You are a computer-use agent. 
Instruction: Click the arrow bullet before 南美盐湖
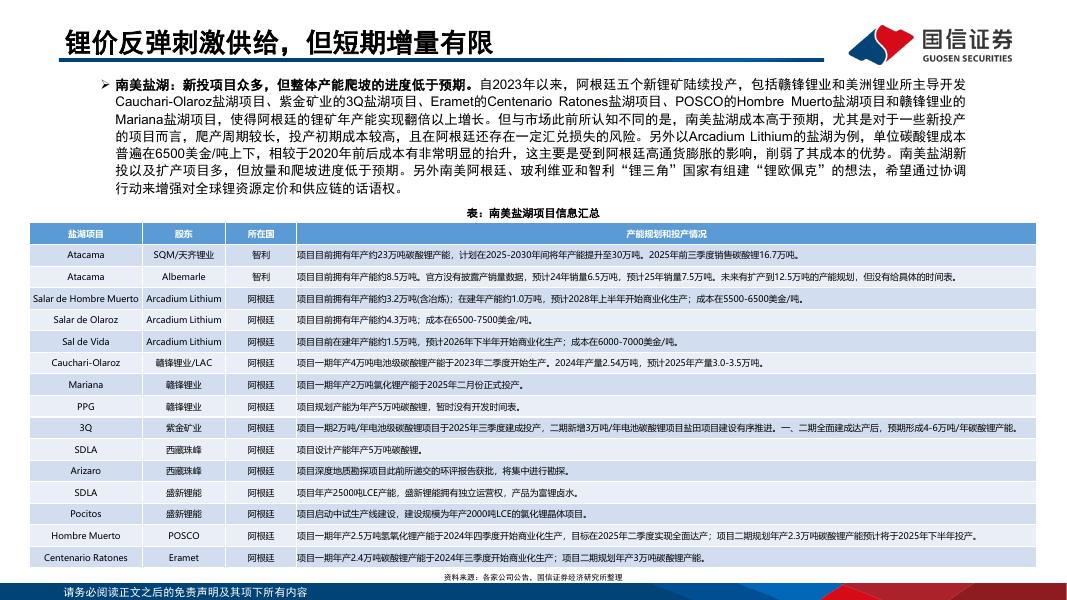[x=105, y=85]
